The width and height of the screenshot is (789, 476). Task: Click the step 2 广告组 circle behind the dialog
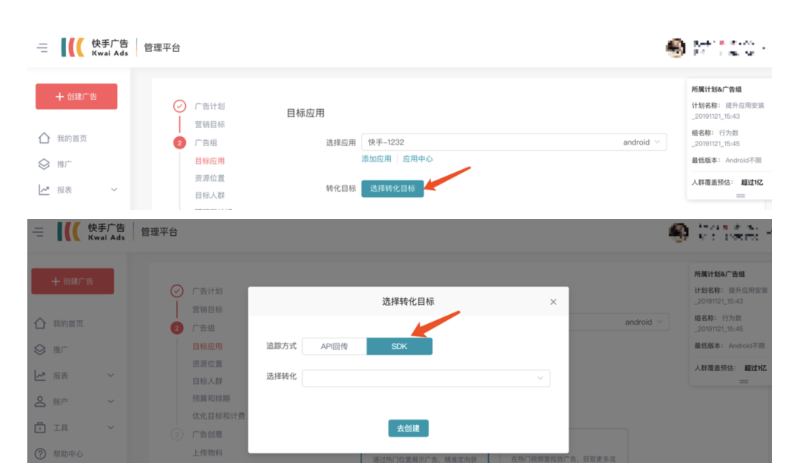pyautogui.click(x=177, y=328)
